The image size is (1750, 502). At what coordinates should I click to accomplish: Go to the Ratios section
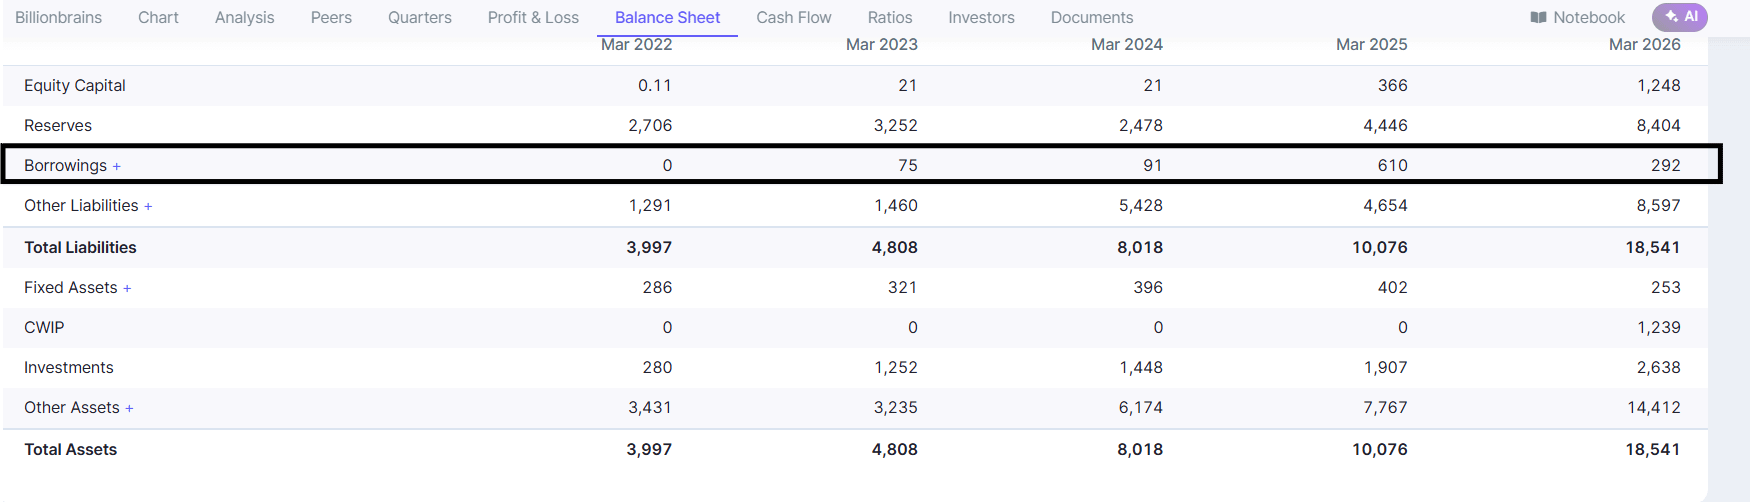tap(890, 18)
